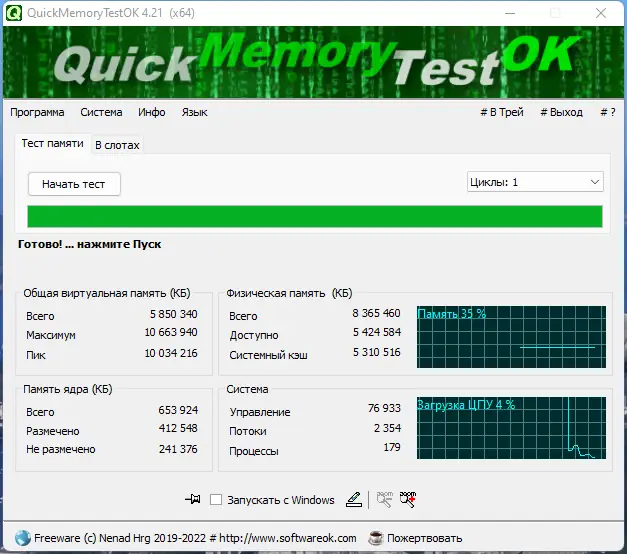Click the Управление value 76 933

point(384,408)
